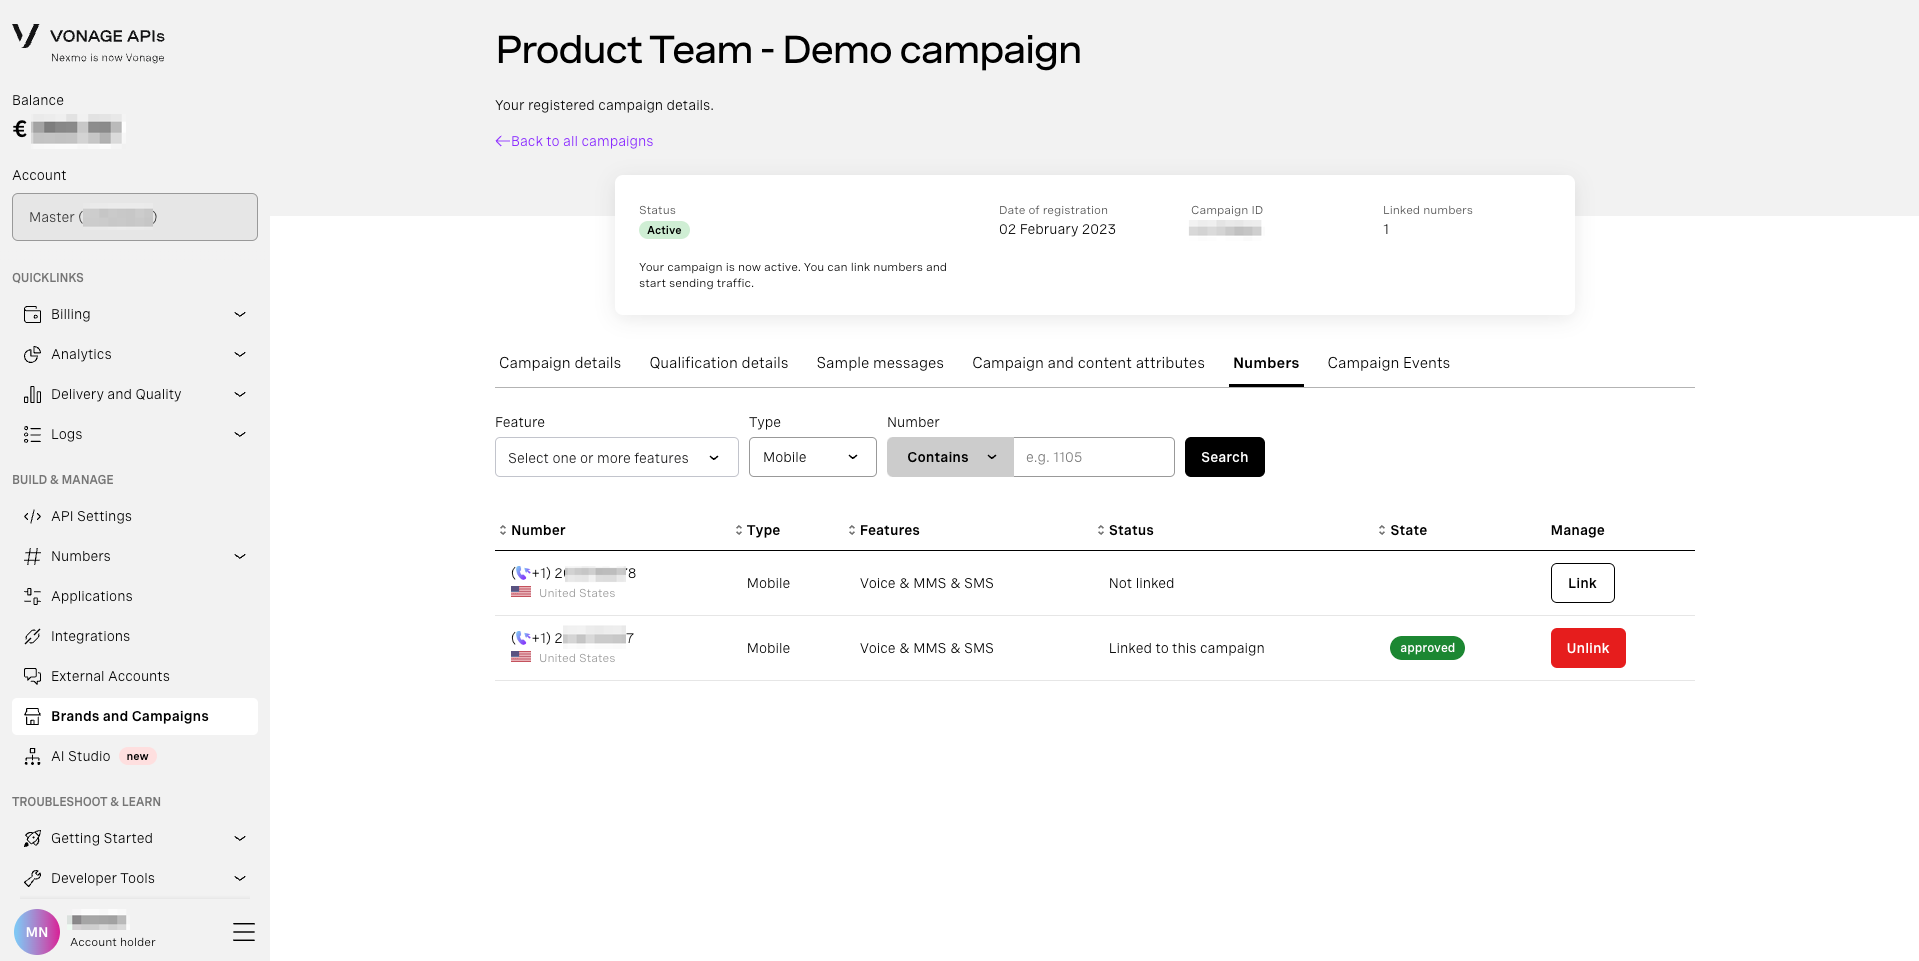
Task: Open the Contains match dropdown
Action: point(950,457)
